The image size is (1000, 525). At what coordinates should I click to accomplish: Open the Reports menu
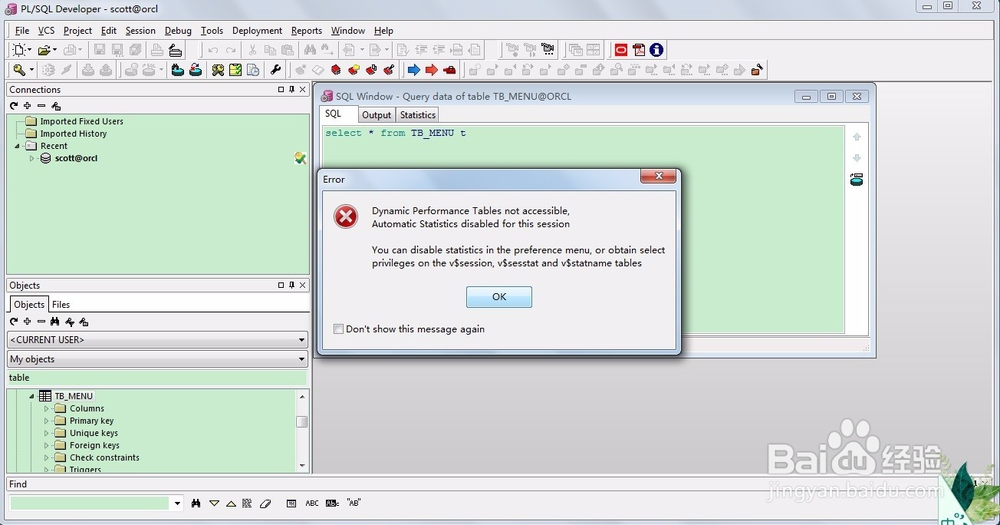[x=307, y=31]
